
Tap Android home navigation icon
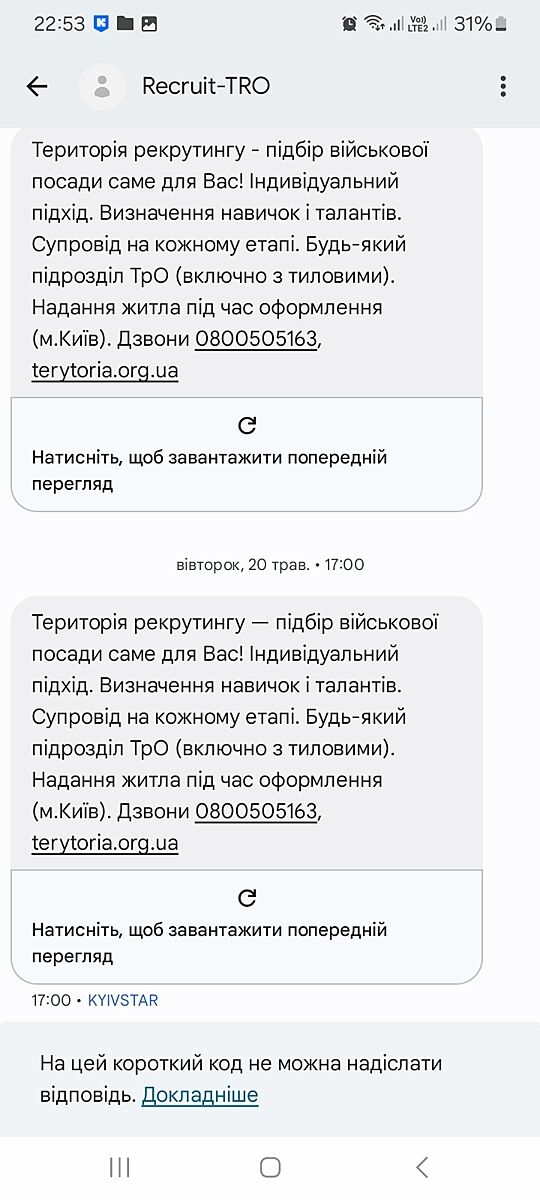(270, 1167)
